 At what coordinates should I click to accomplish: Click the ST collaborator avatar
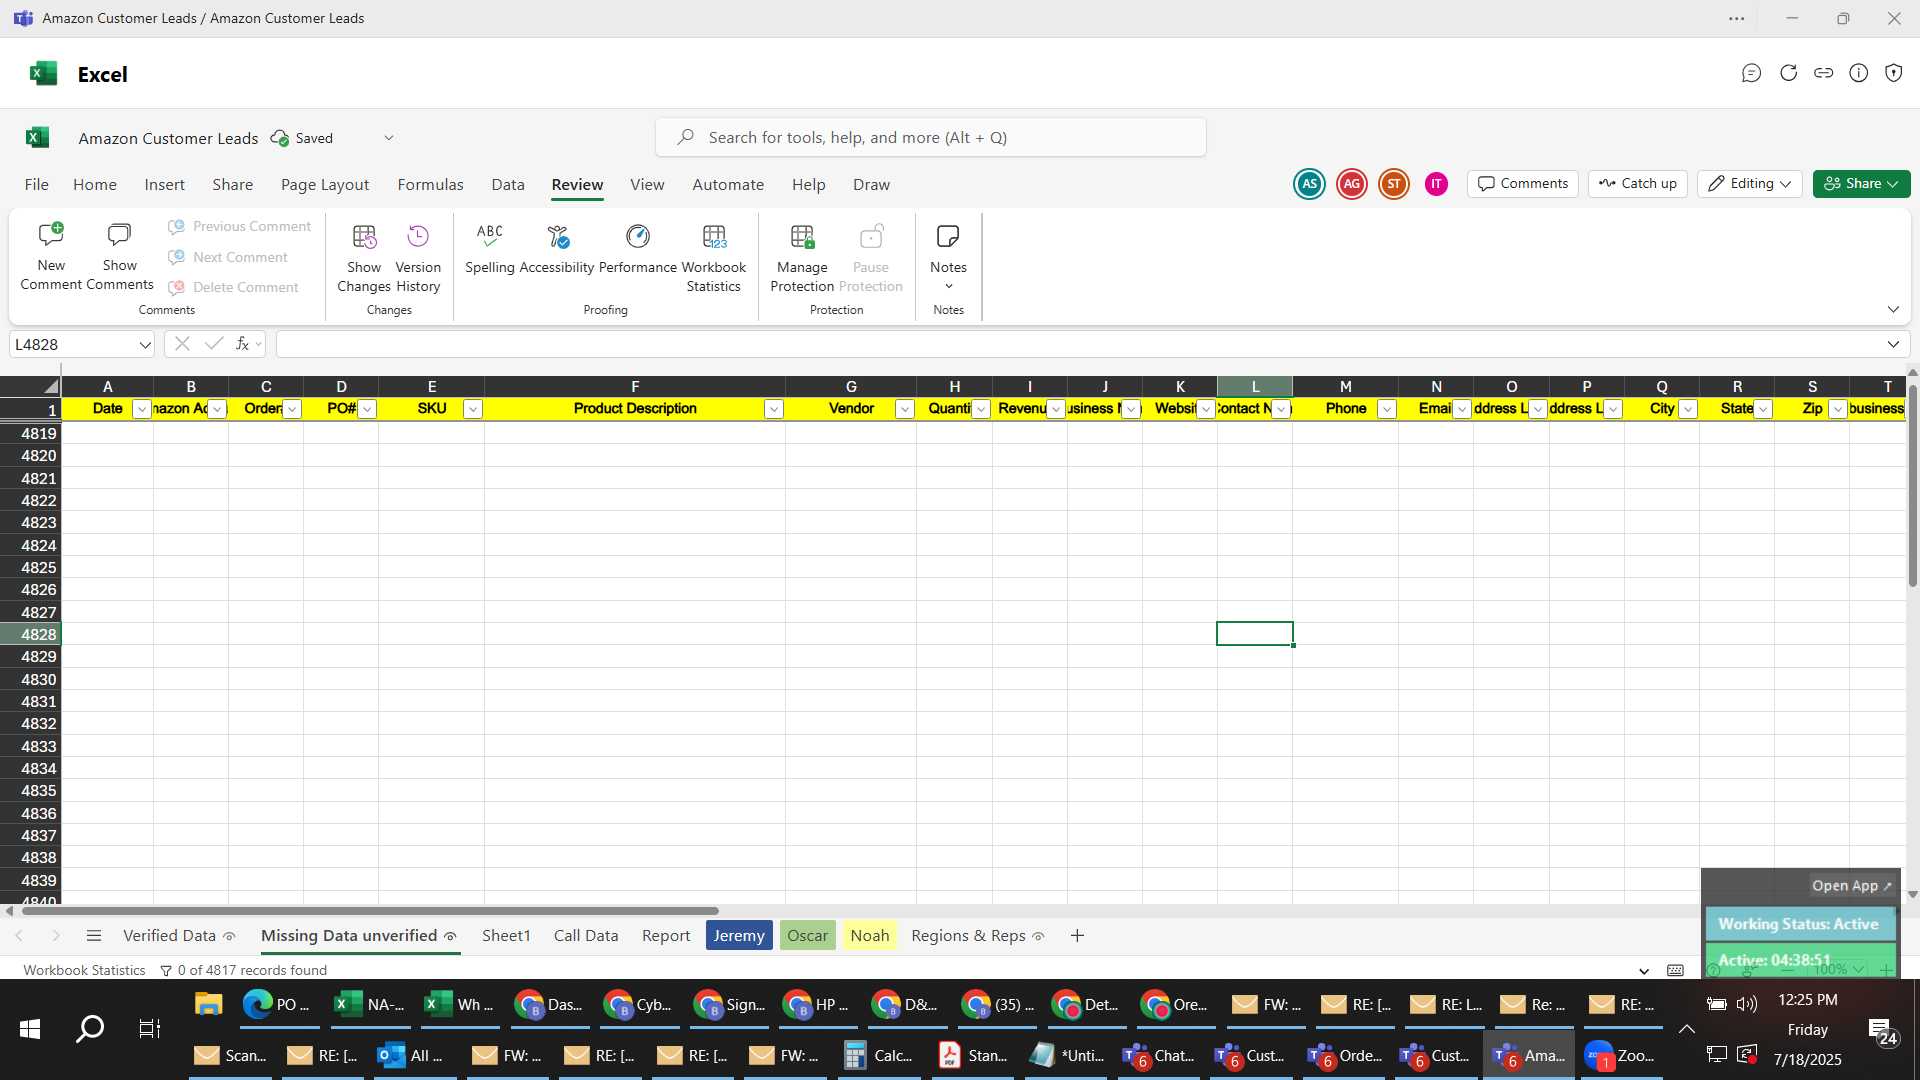click(x=1394, y=184)
